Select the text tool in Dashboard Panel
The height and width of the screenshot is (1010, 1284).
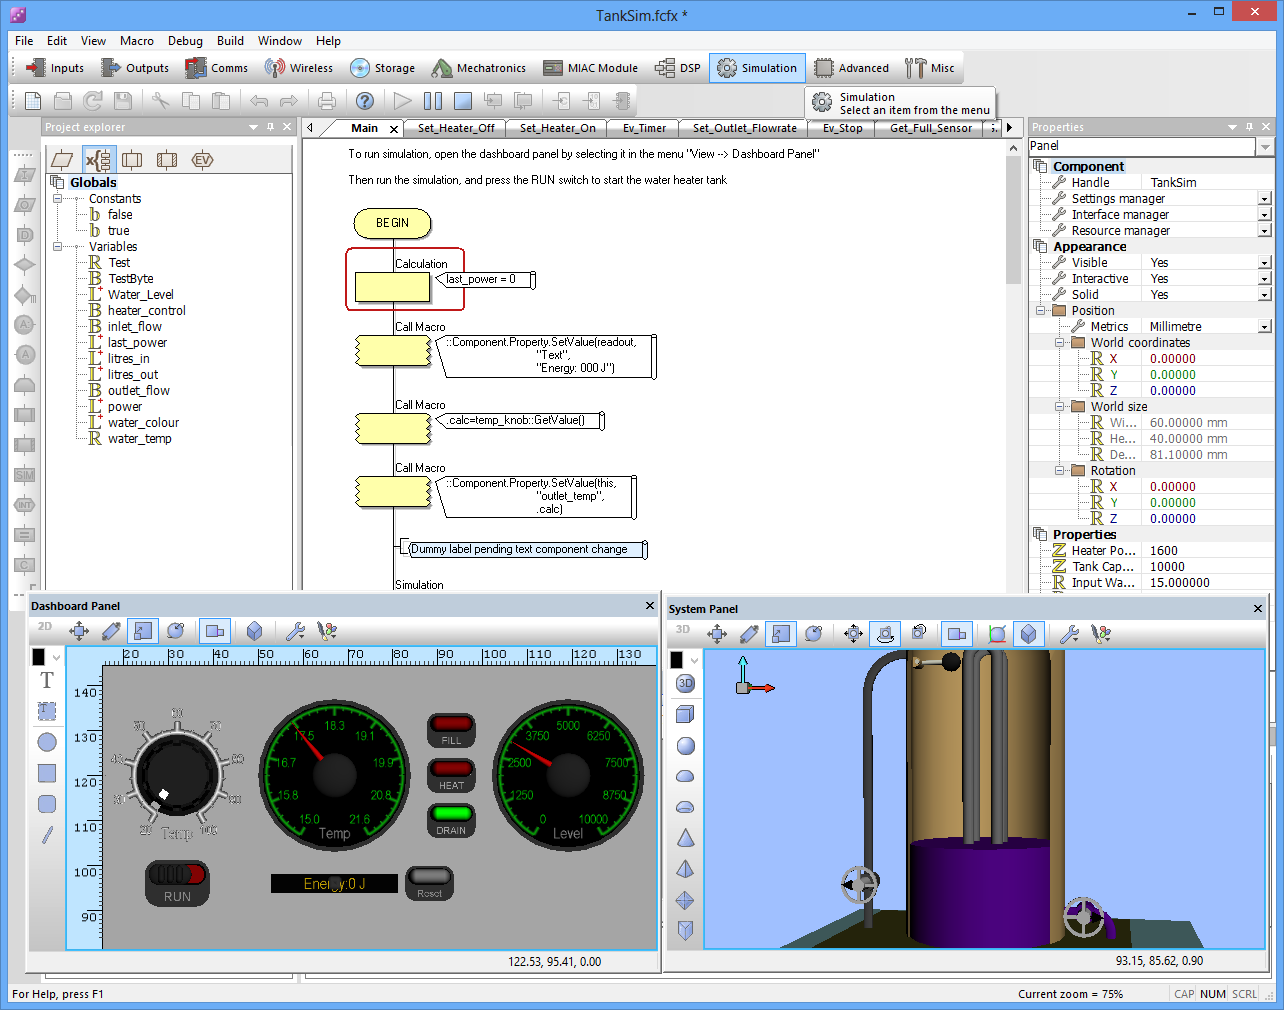pyautogui.click(x=47, y=680)
